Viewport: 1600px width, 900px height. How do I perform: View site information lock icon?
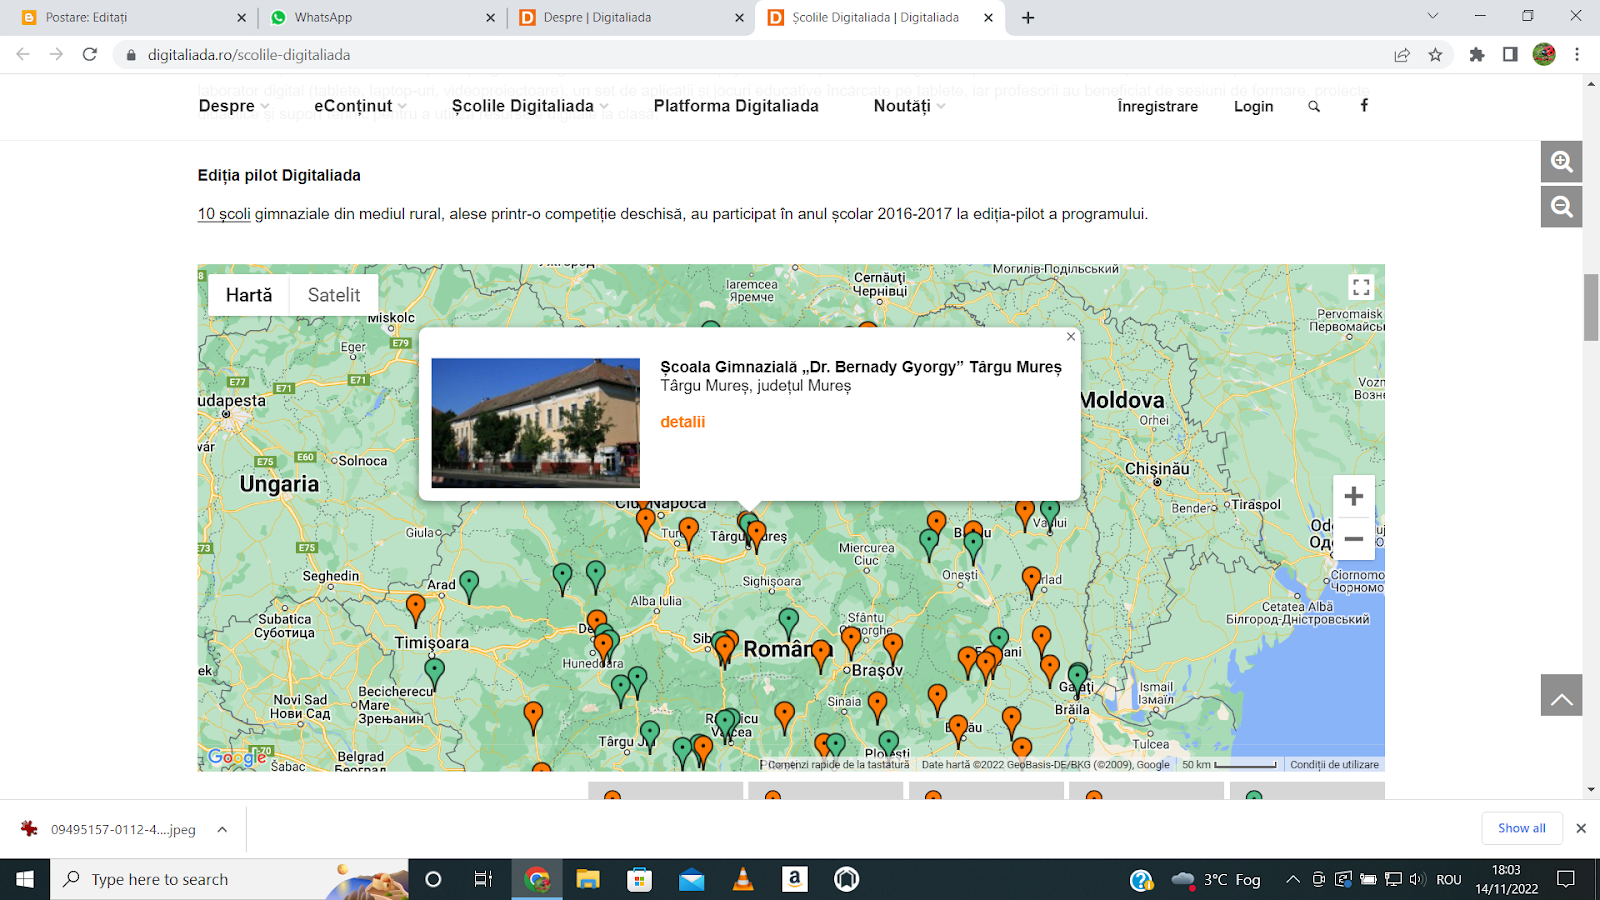[130, 55]
